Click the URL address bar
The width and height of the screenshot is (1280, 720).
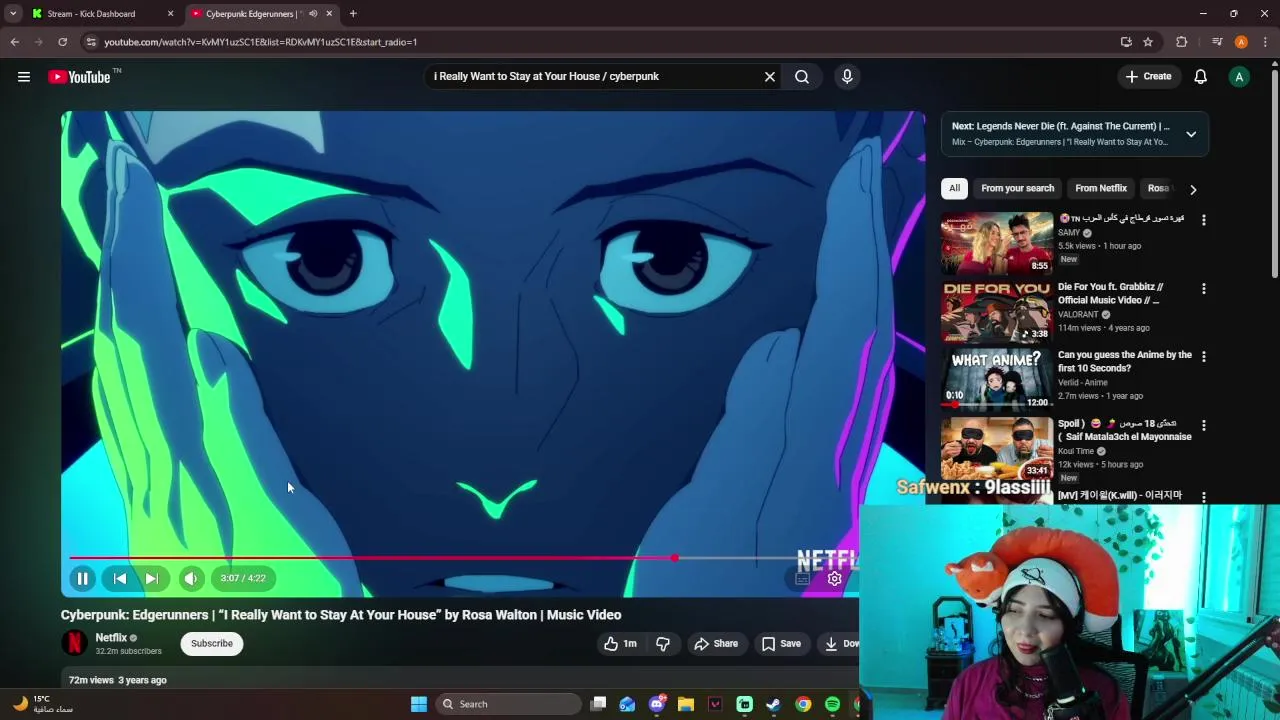coord(600,42)
